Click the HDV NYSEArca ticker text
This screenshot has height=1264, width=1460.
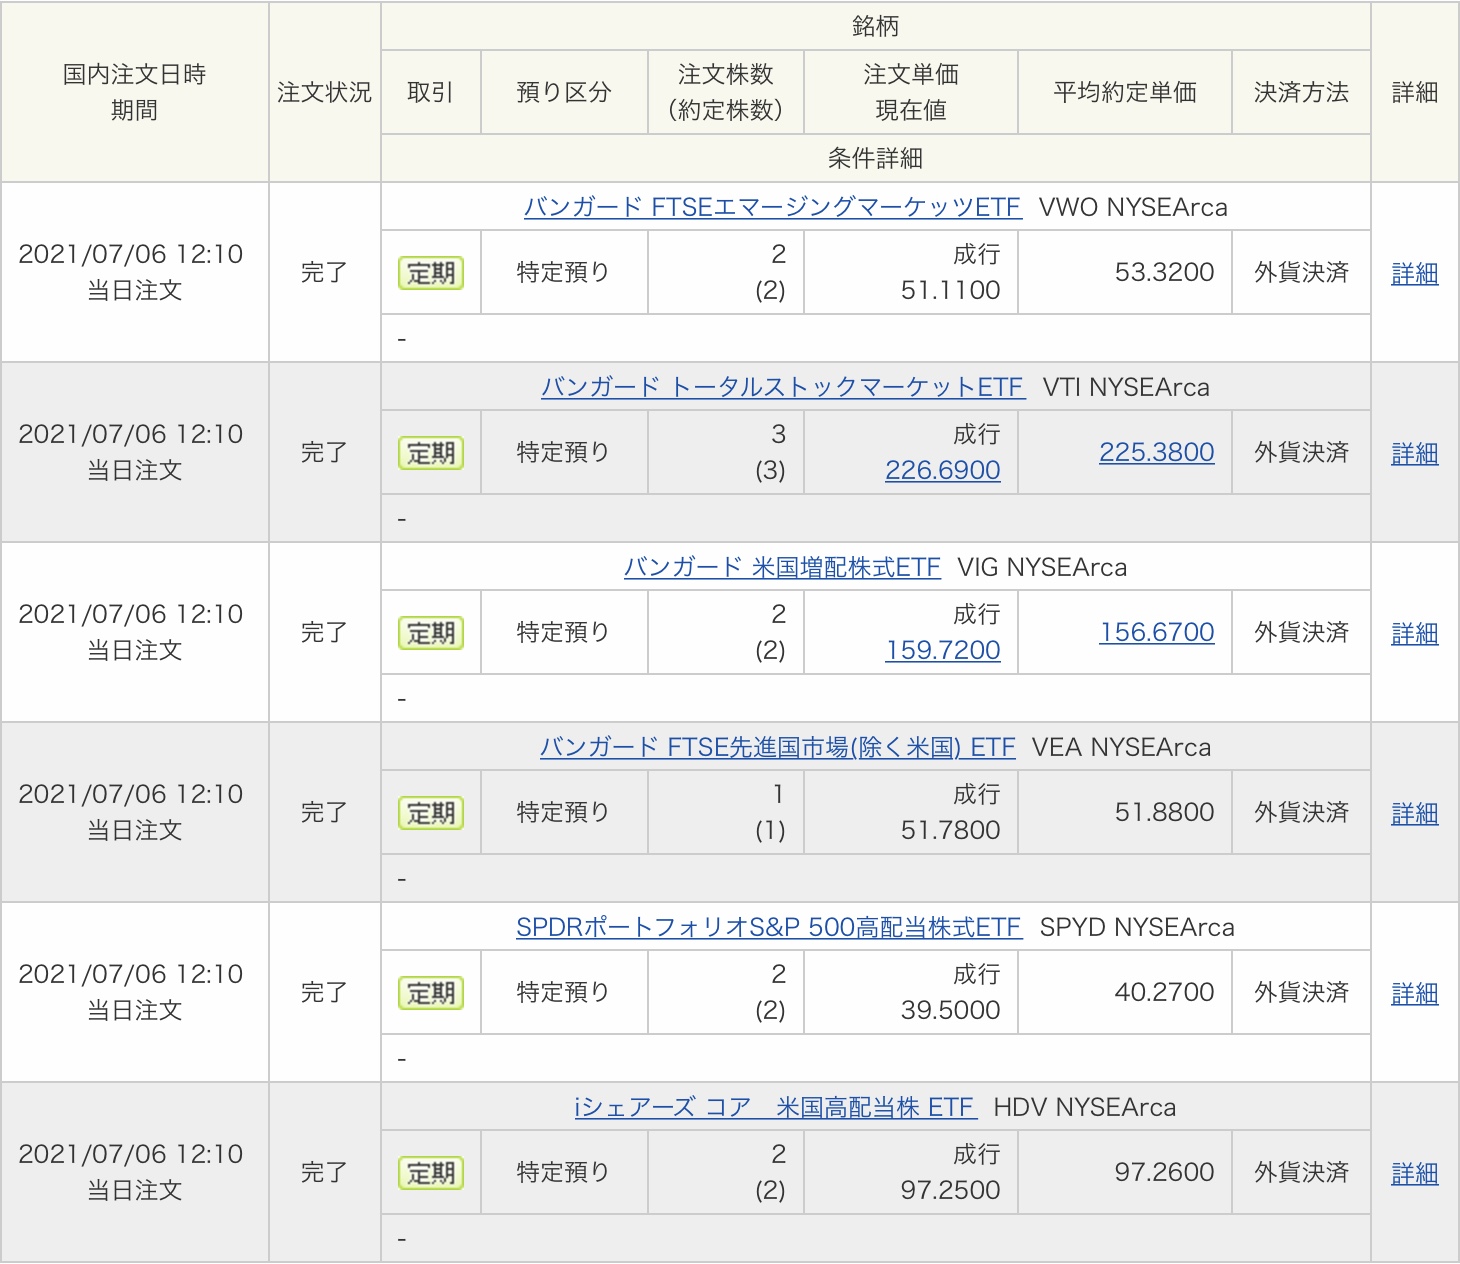coord(1085,1107)
